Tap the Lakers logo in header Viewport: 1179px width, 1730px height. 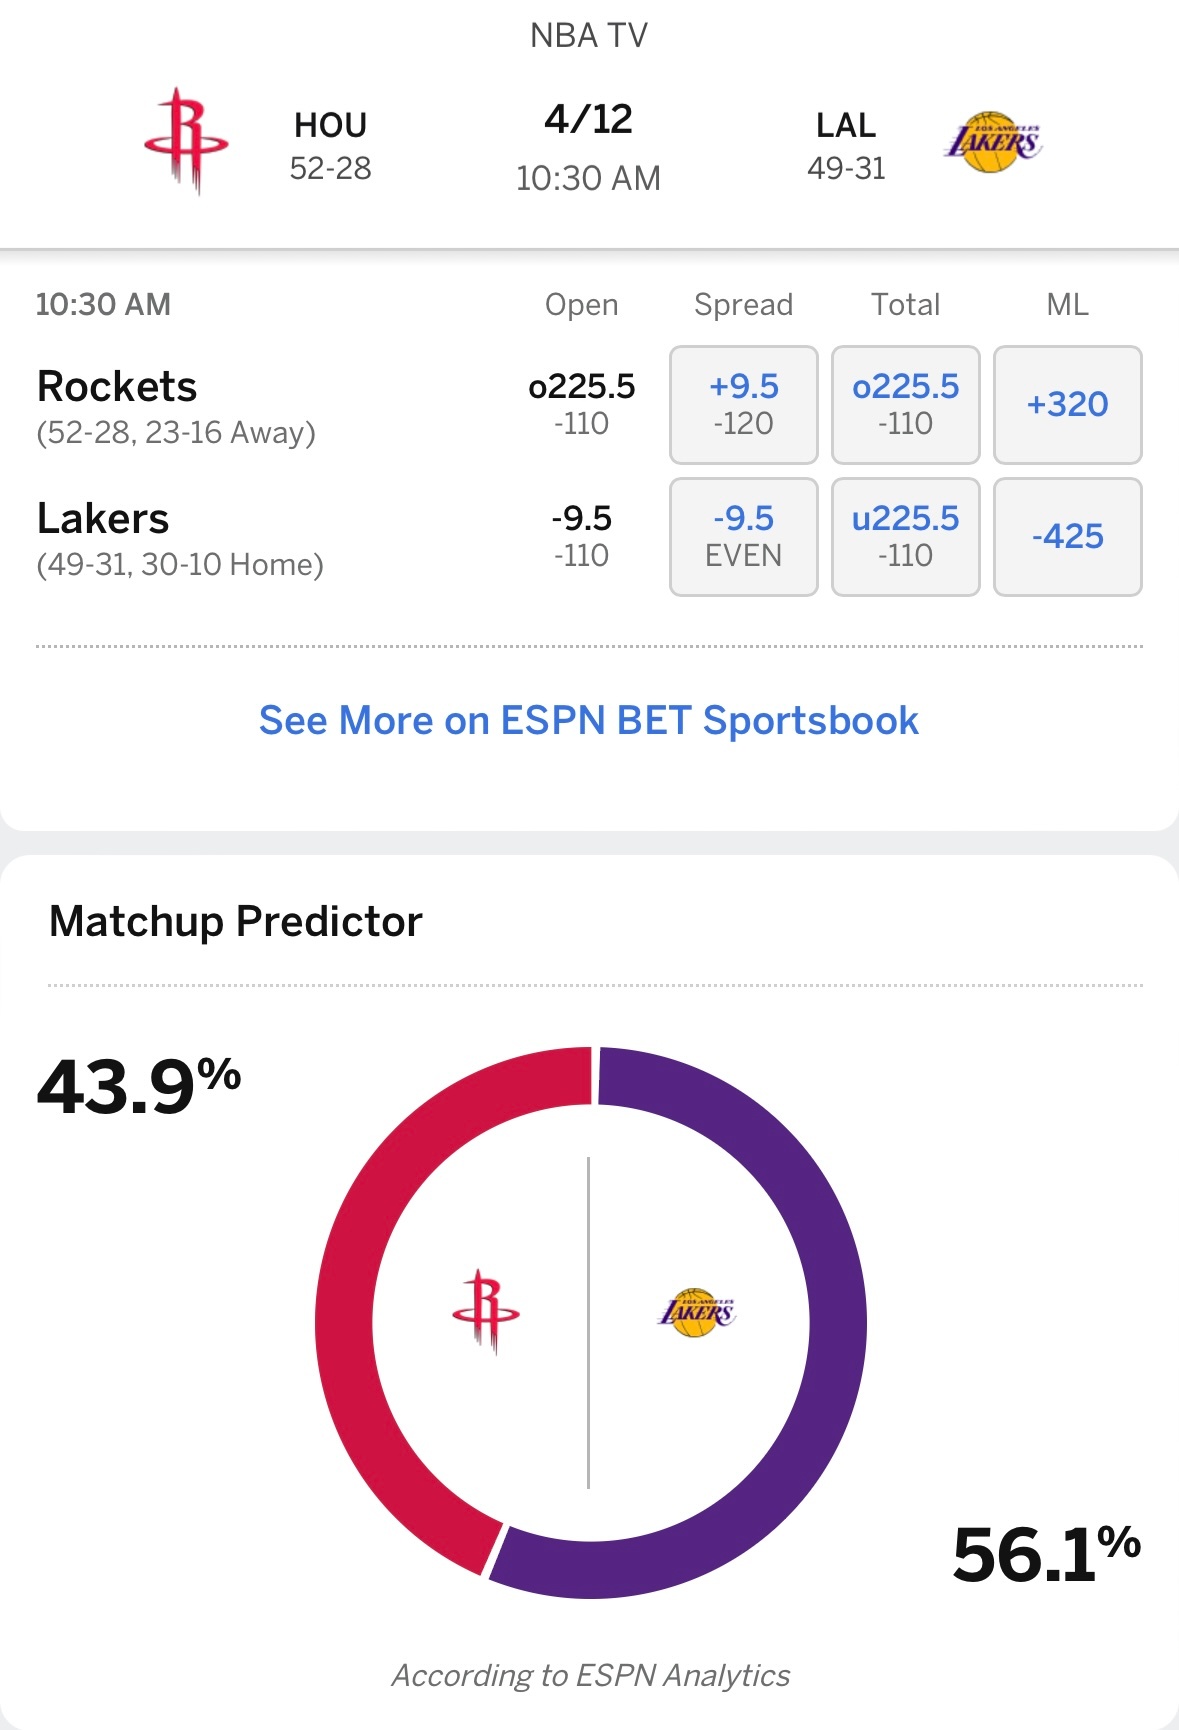pyautogui.click(x=993, y=142)
